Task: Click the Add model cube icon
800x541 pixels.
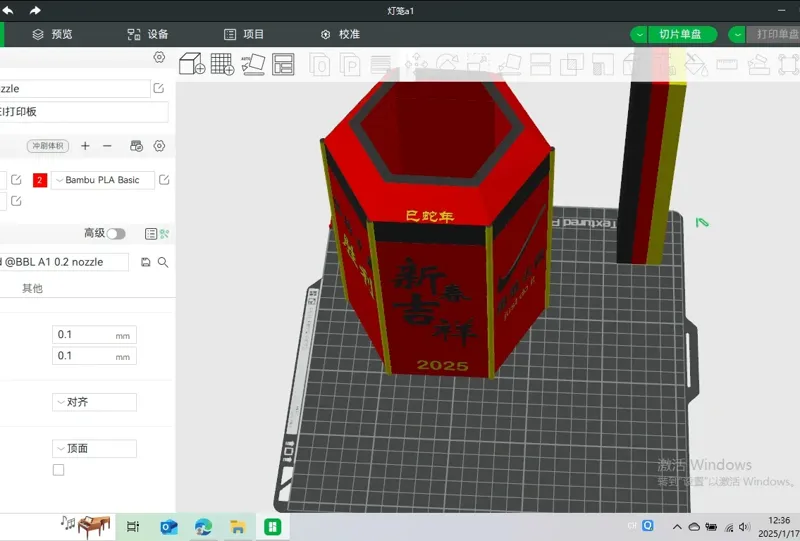Action: pyautogui.click(x=192, y=64)
